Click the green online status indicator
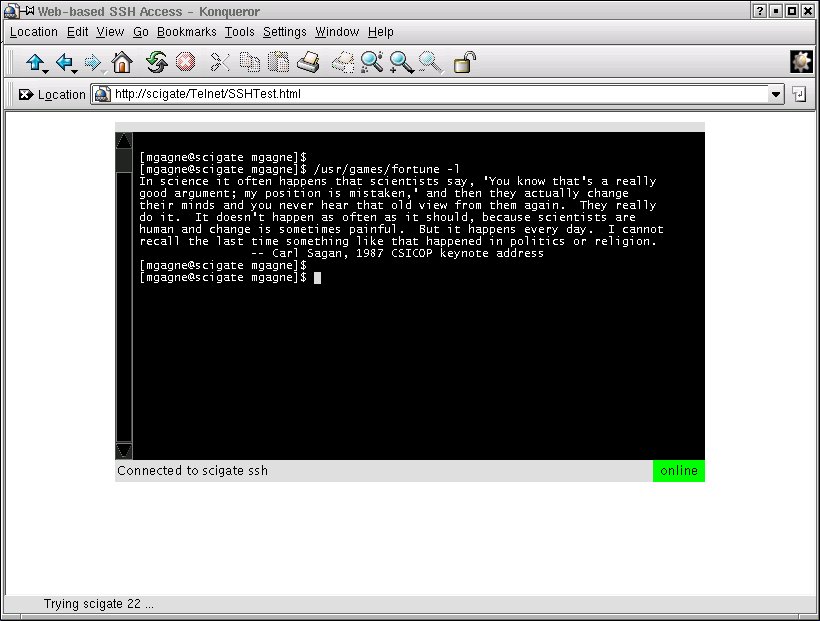The image size is (820, 621). [679, 471]
